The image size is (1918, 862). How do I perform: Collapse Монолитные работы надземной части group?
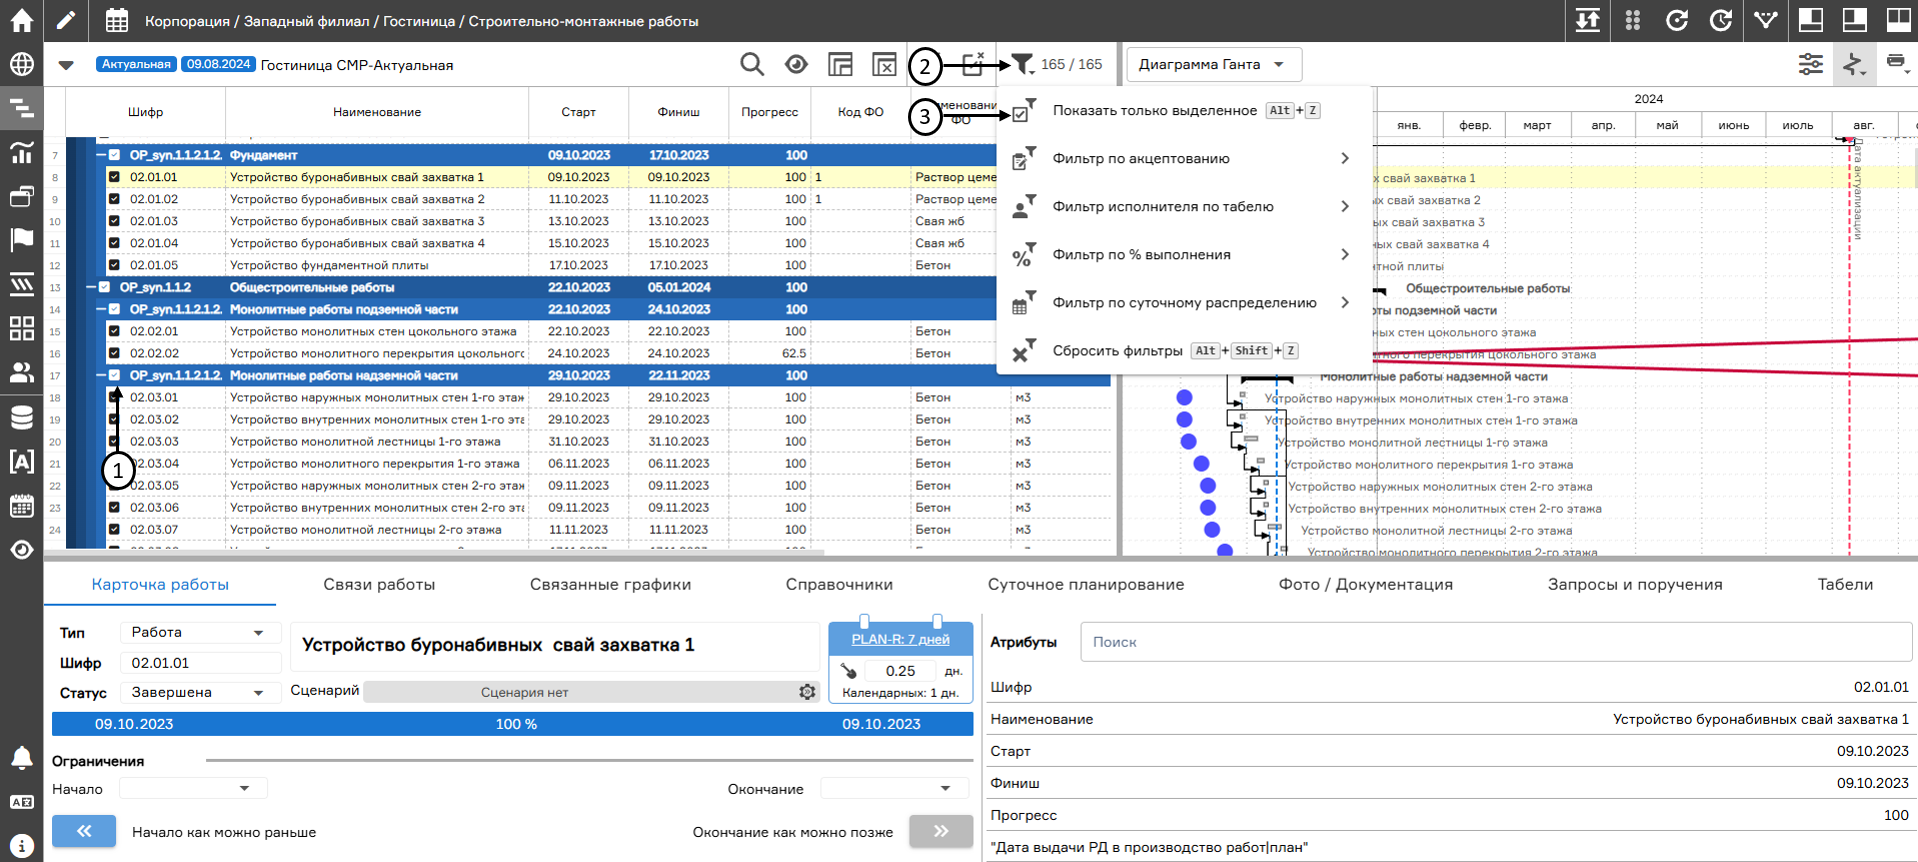point(101,375)
